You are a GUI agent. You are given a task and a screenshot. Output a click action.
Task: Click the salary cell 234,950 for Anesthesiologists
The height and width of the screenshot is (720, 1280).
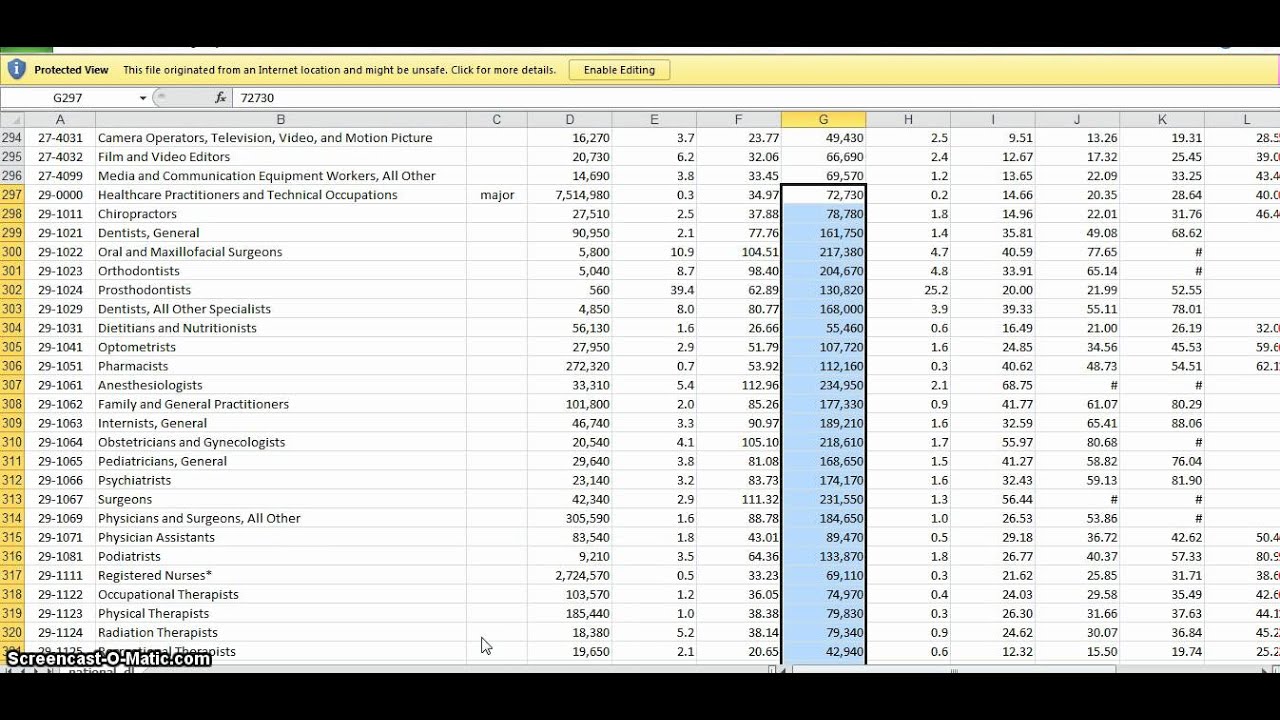[823, 385]
